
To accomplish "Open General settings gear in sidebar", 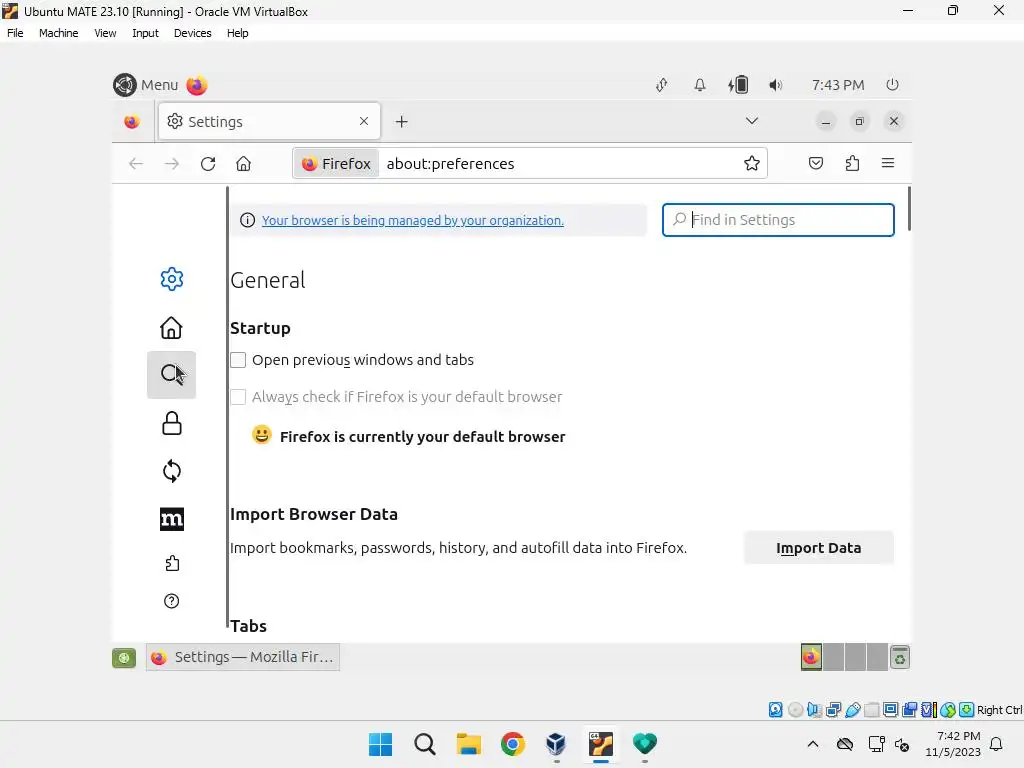I will (x=172, y=279).
